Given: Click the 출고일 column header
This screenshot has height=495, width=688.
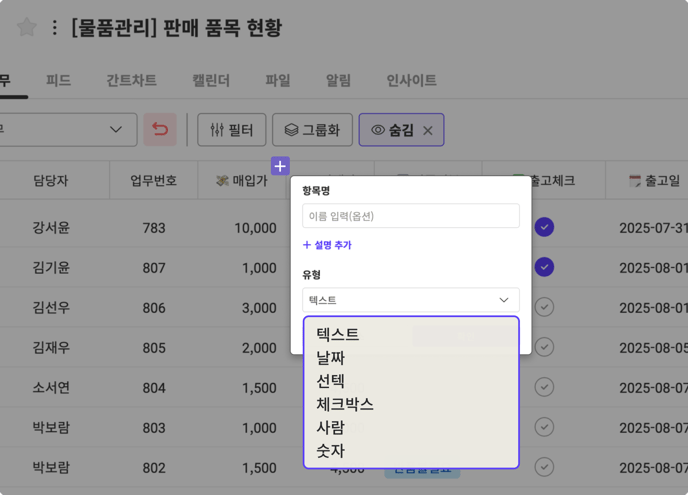Looking at the screenshot, I should 655,180.
